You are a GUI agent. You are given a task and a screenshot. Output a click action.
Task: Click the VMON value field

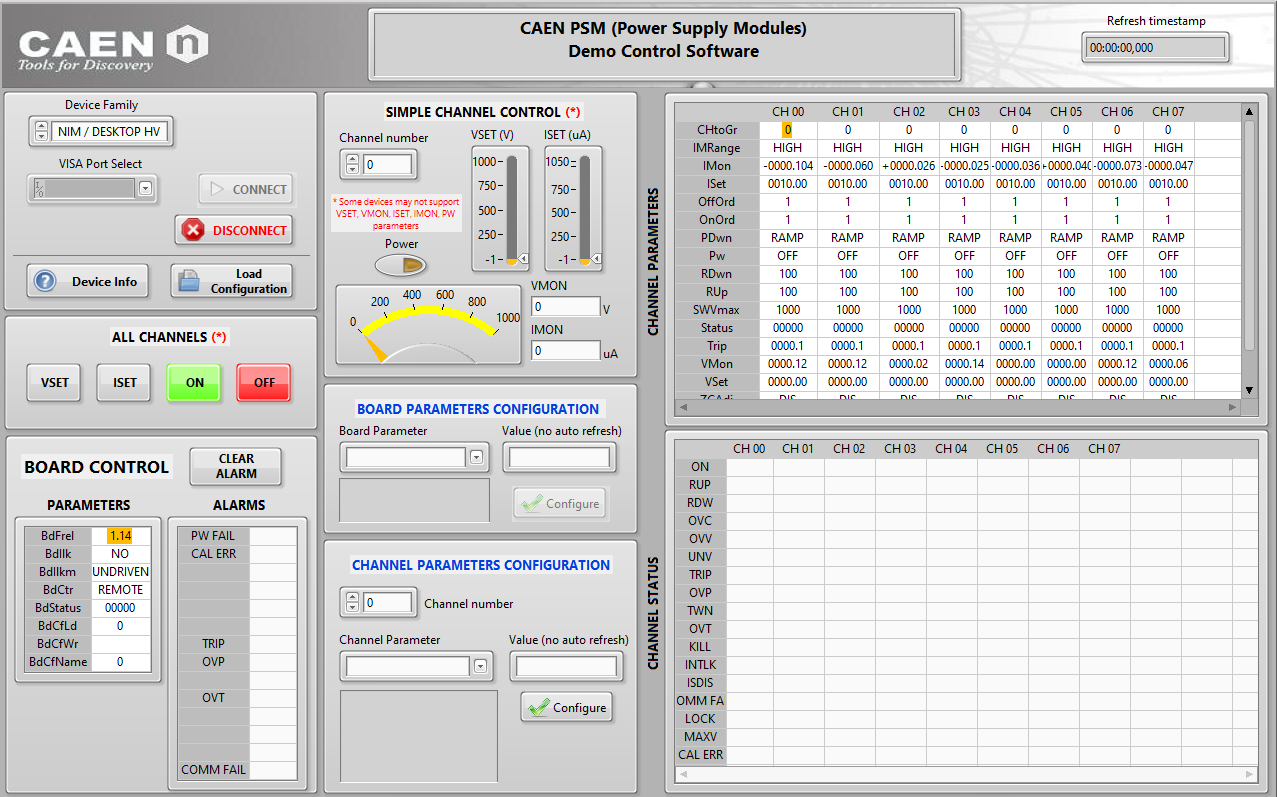pos(565,307)
